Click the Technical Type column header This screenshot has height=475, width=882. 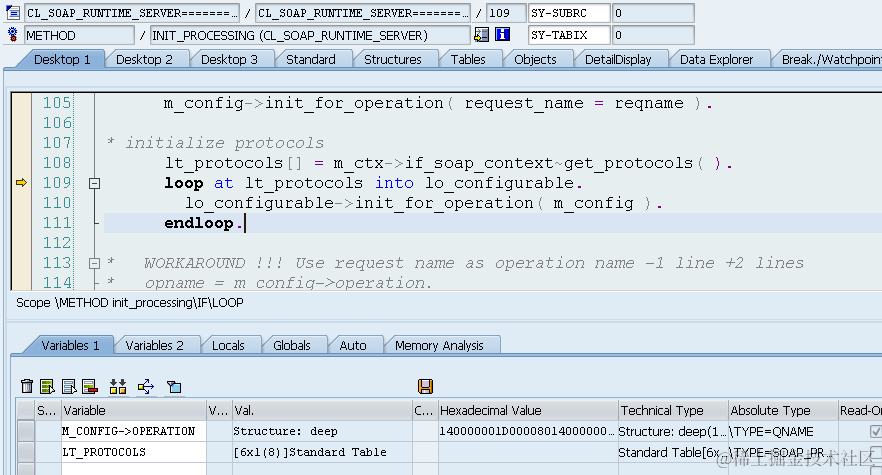pos(673,410)
